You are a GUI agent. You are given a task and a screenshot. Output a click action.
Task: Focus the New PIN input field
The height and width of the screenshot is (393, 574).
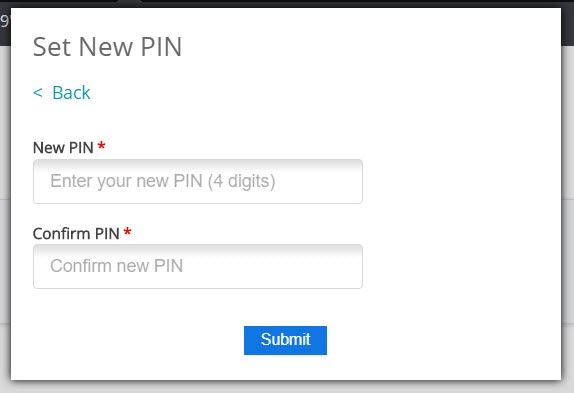[198, 181]
